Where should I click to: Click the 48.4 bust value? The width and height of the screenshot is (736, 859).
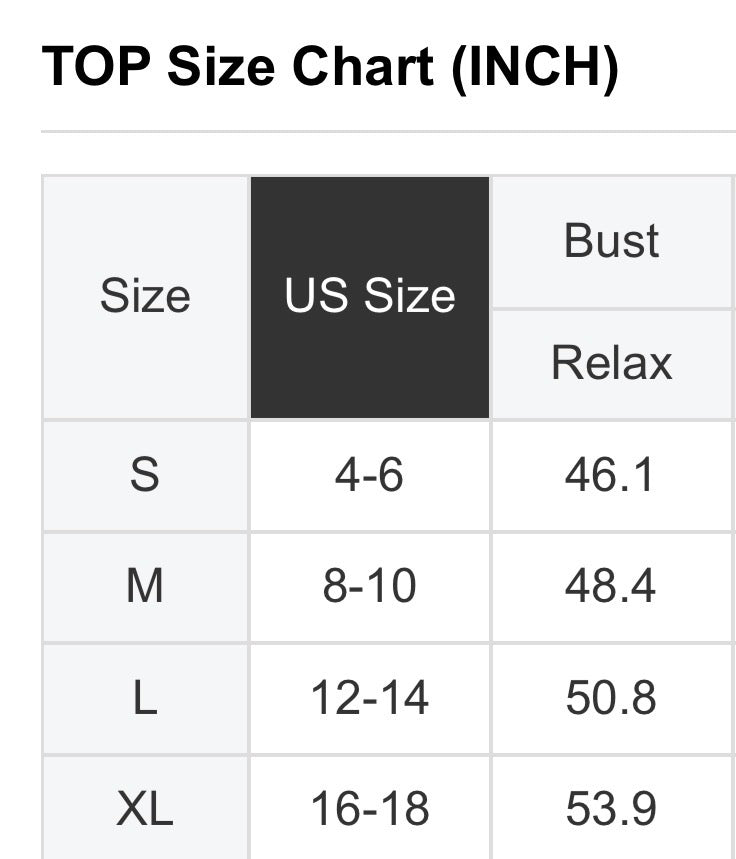pyautogui.click(x=612, y=587)
